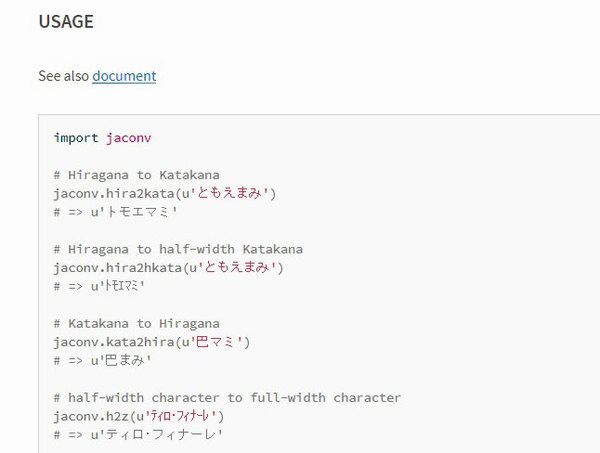Viewport: 600px width, 453px height.
Task: Click the output comment u'巴まみ'
Action: coord(102,360)
